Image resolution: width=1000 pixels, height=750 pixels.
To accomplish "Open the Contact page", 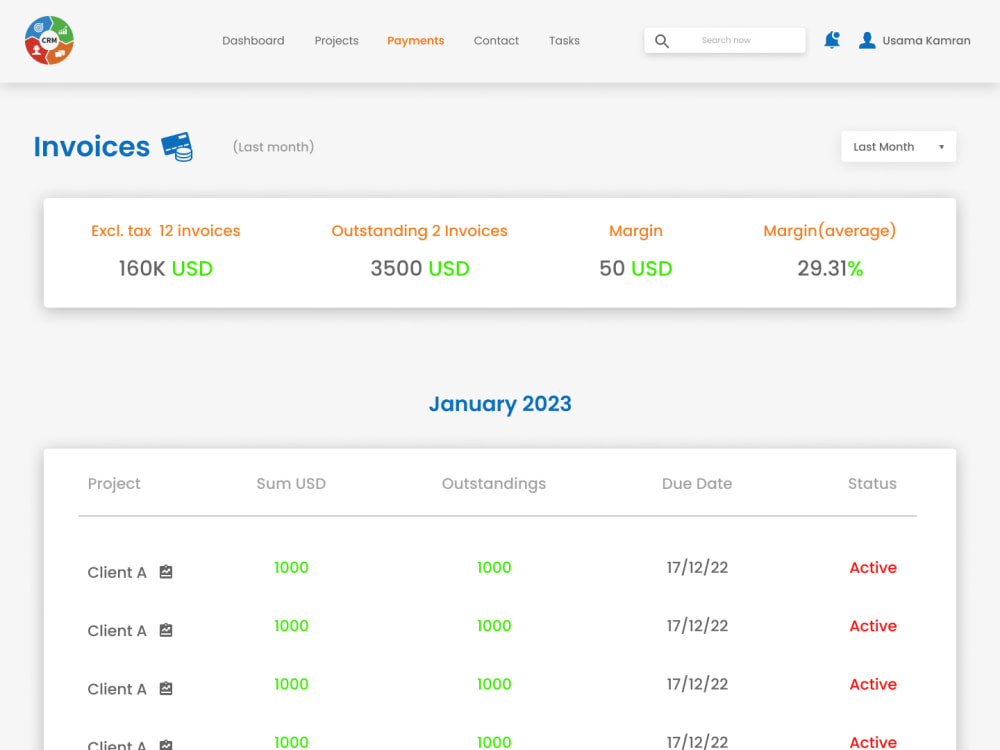I will [496, 40].
